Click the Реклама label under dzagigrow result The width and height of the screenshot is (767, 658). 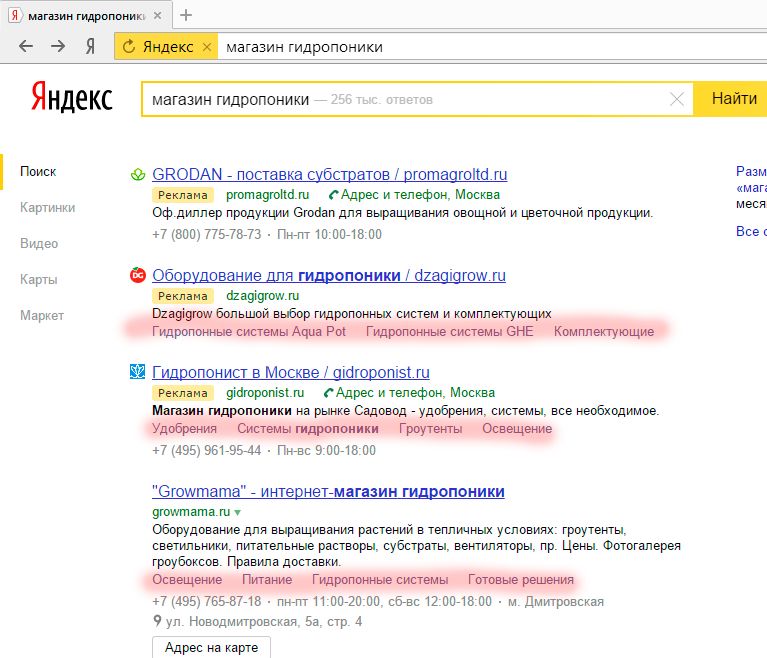tap(183, 296)
